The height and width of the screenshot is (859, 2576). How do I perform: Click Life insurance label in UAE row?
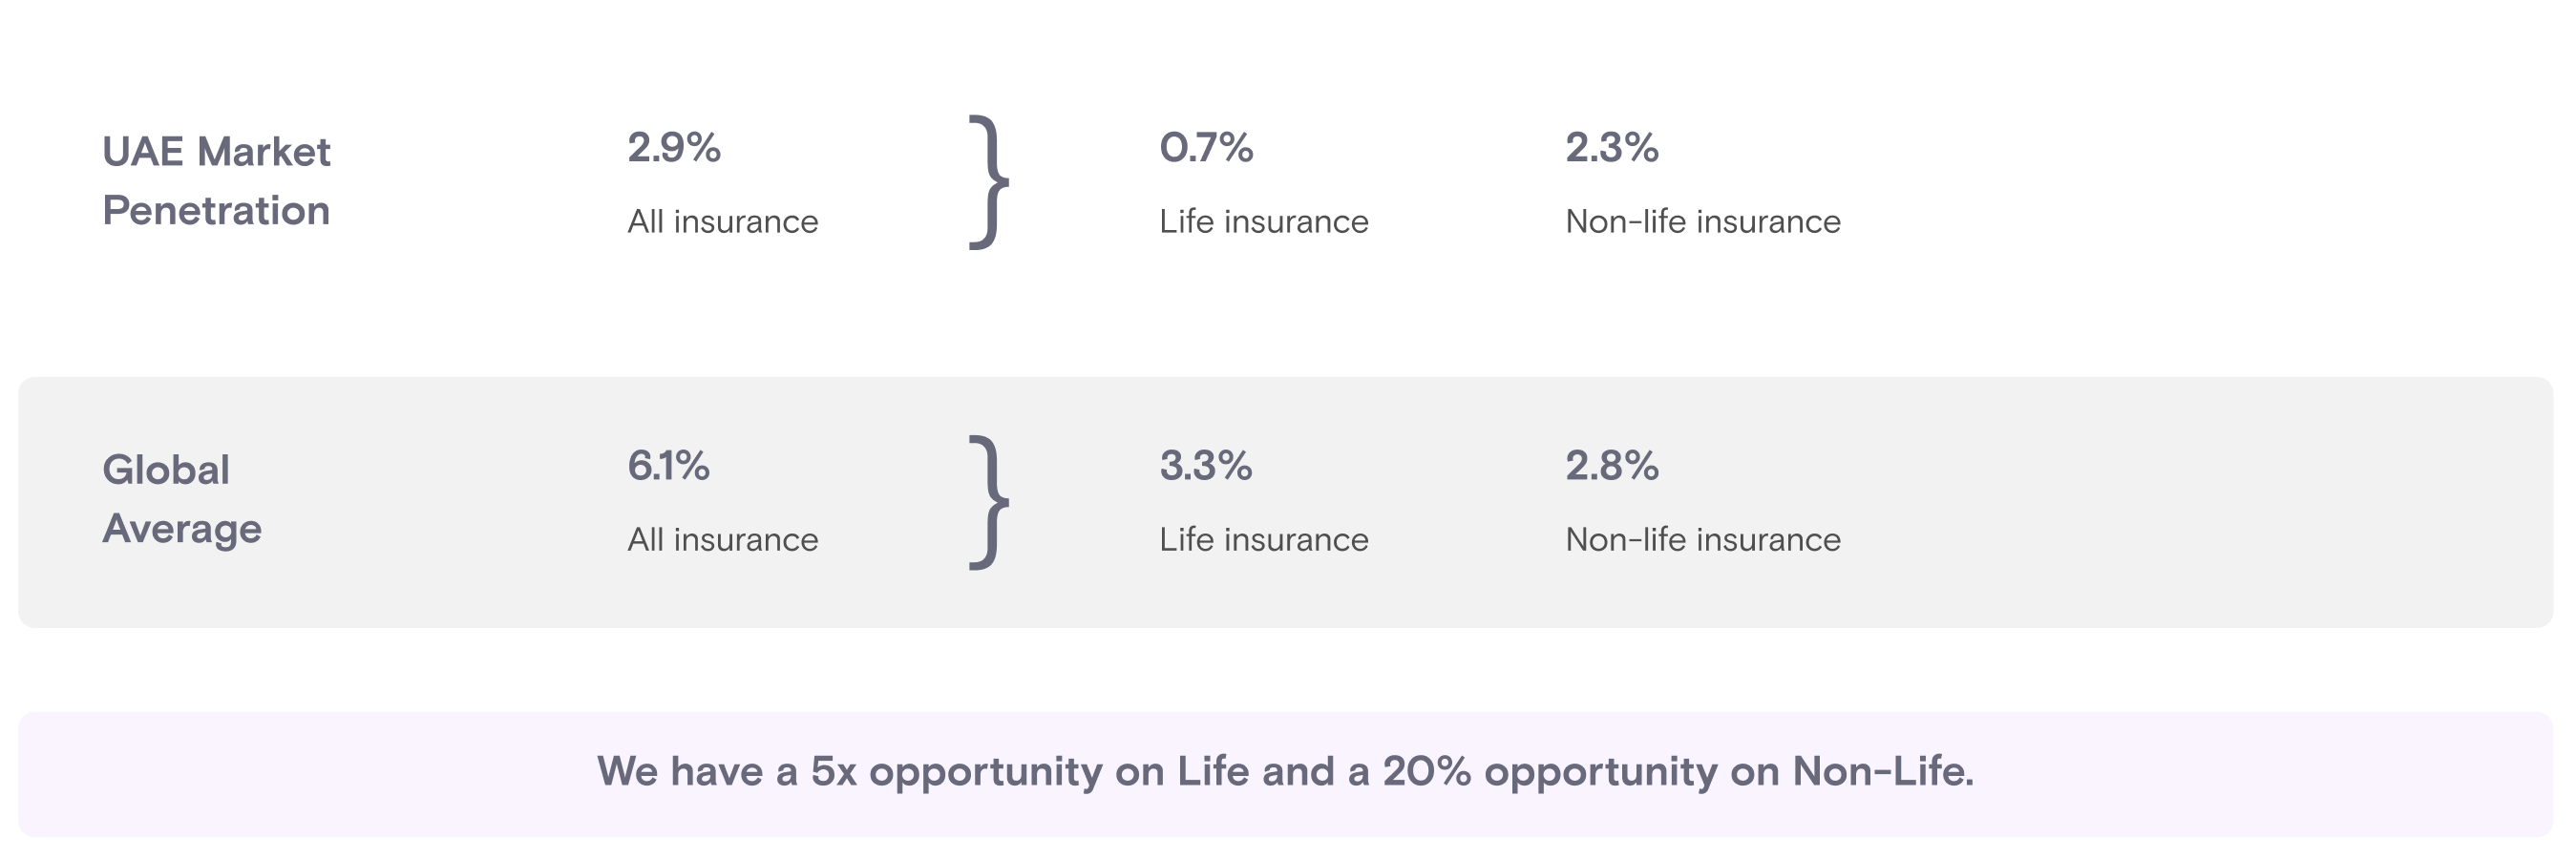[1263, 222]
